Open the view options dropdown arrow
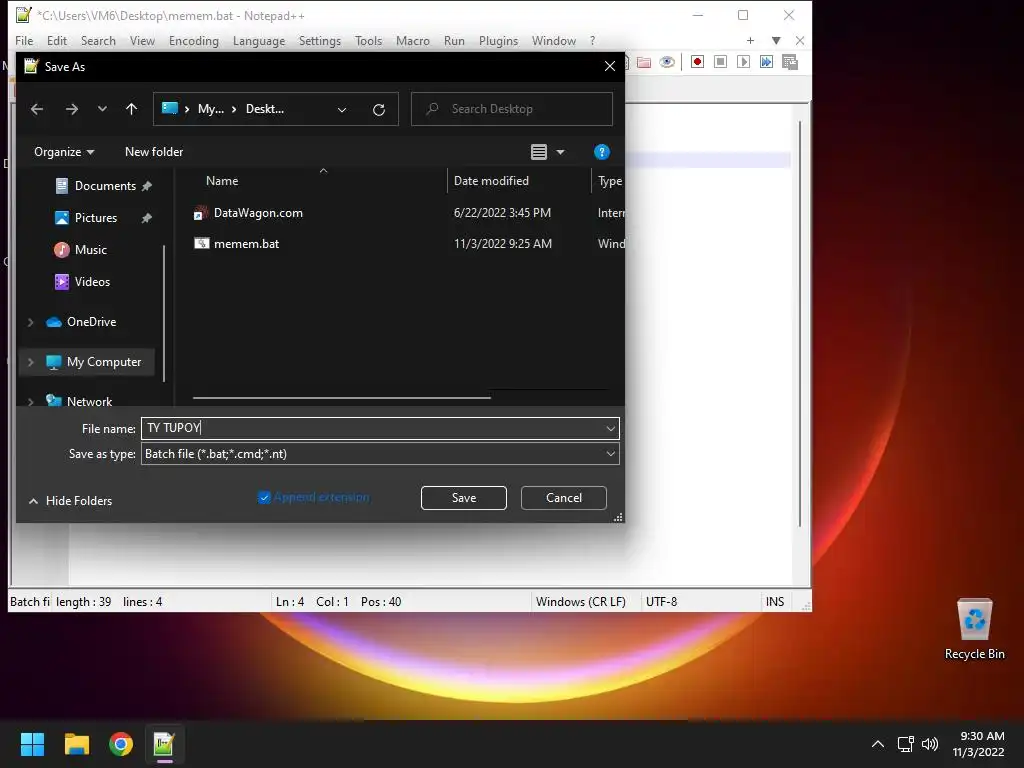The image size is (1024, 768). (560, 152)
